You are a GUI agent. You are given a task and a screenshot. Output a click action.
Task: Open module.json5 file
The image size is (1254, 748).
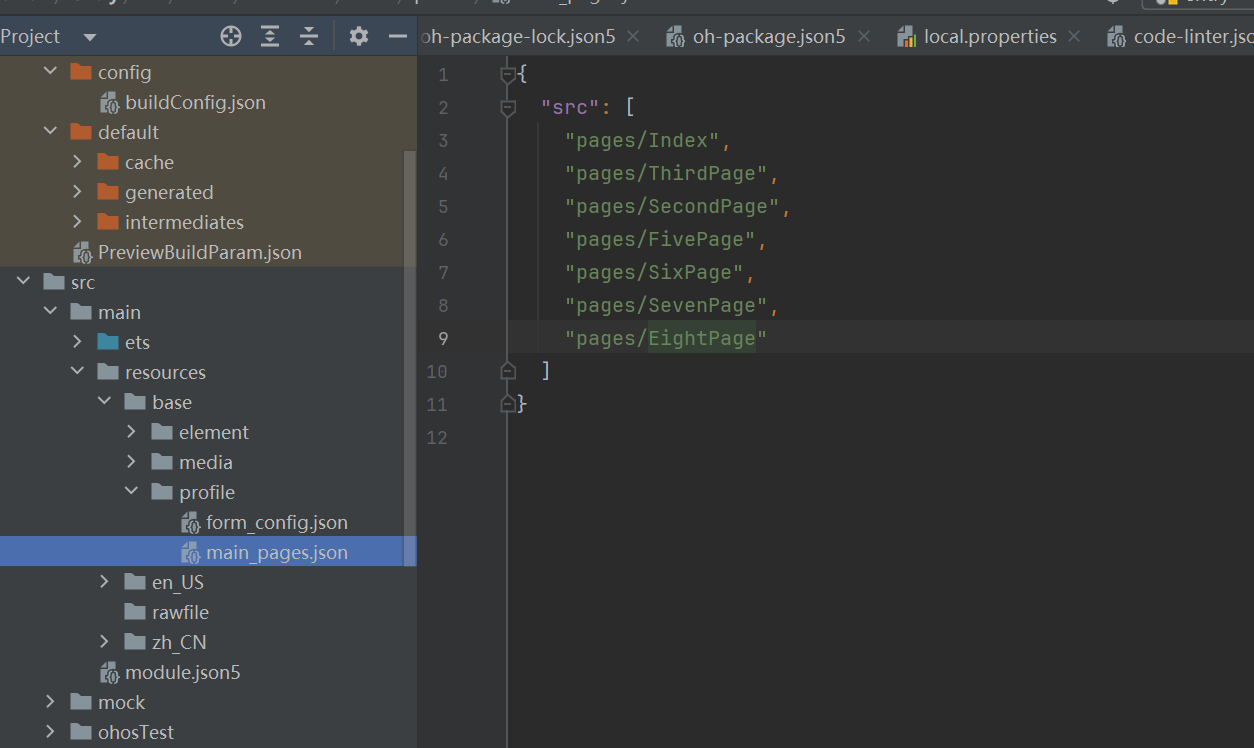click(182, 672)
